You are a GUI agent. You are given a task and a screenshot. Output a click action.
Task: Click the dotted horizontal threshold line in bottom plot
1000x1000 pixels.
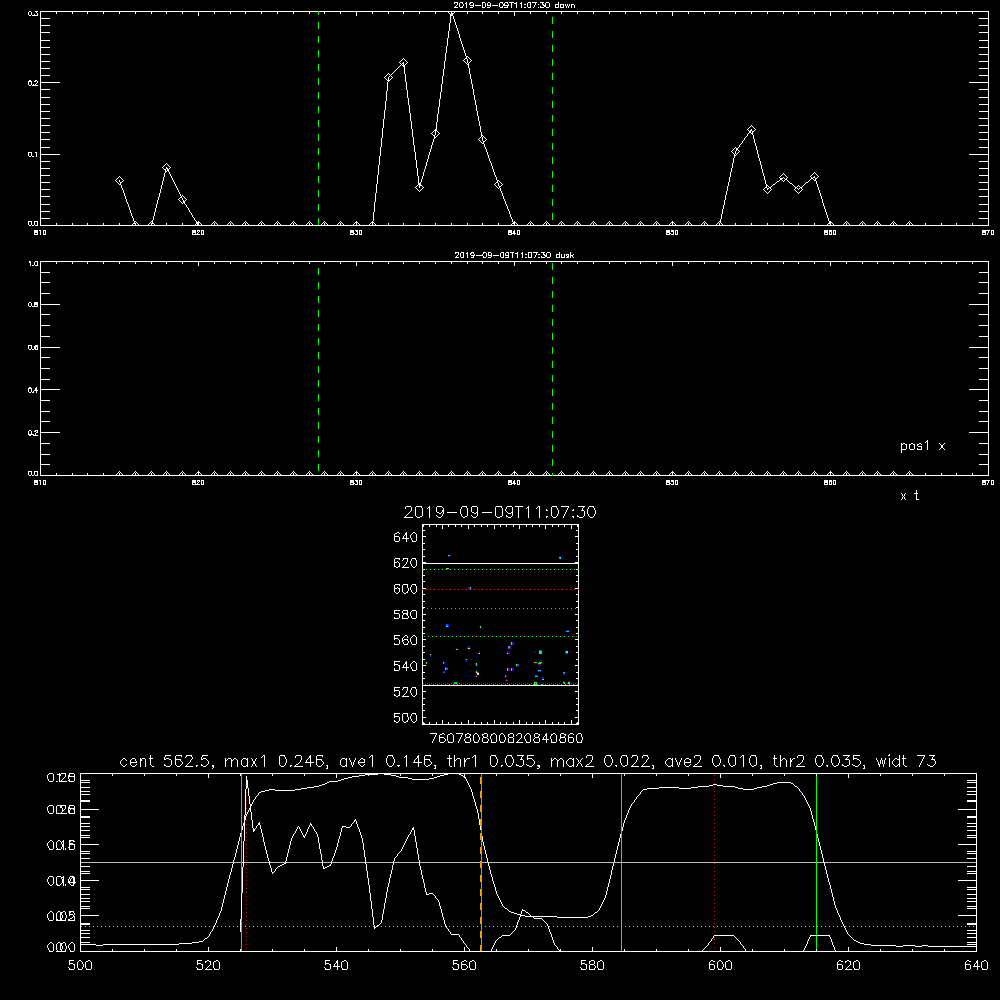tap(528, 926)
